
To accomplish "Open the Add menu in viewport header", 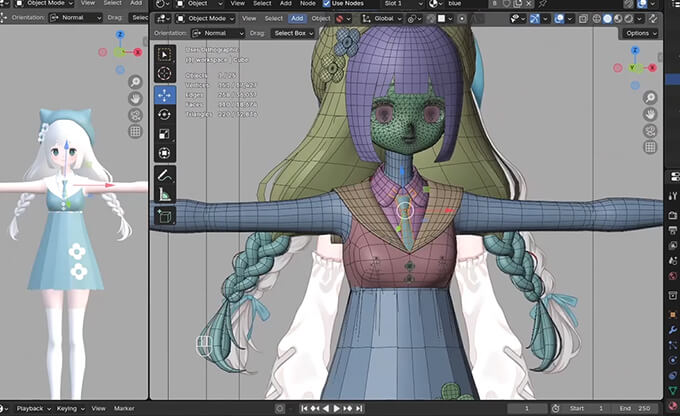I will pyautogui.click(x=298, y=18).
